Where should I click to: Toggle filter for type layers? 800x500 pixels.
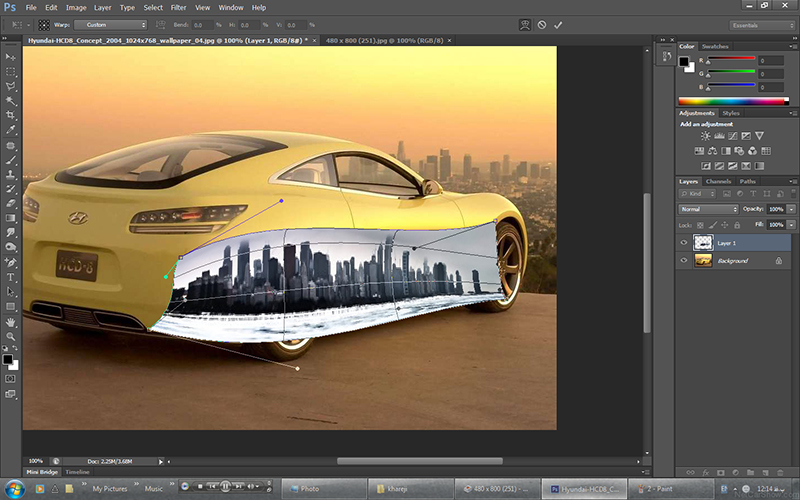tap(753, 194)
